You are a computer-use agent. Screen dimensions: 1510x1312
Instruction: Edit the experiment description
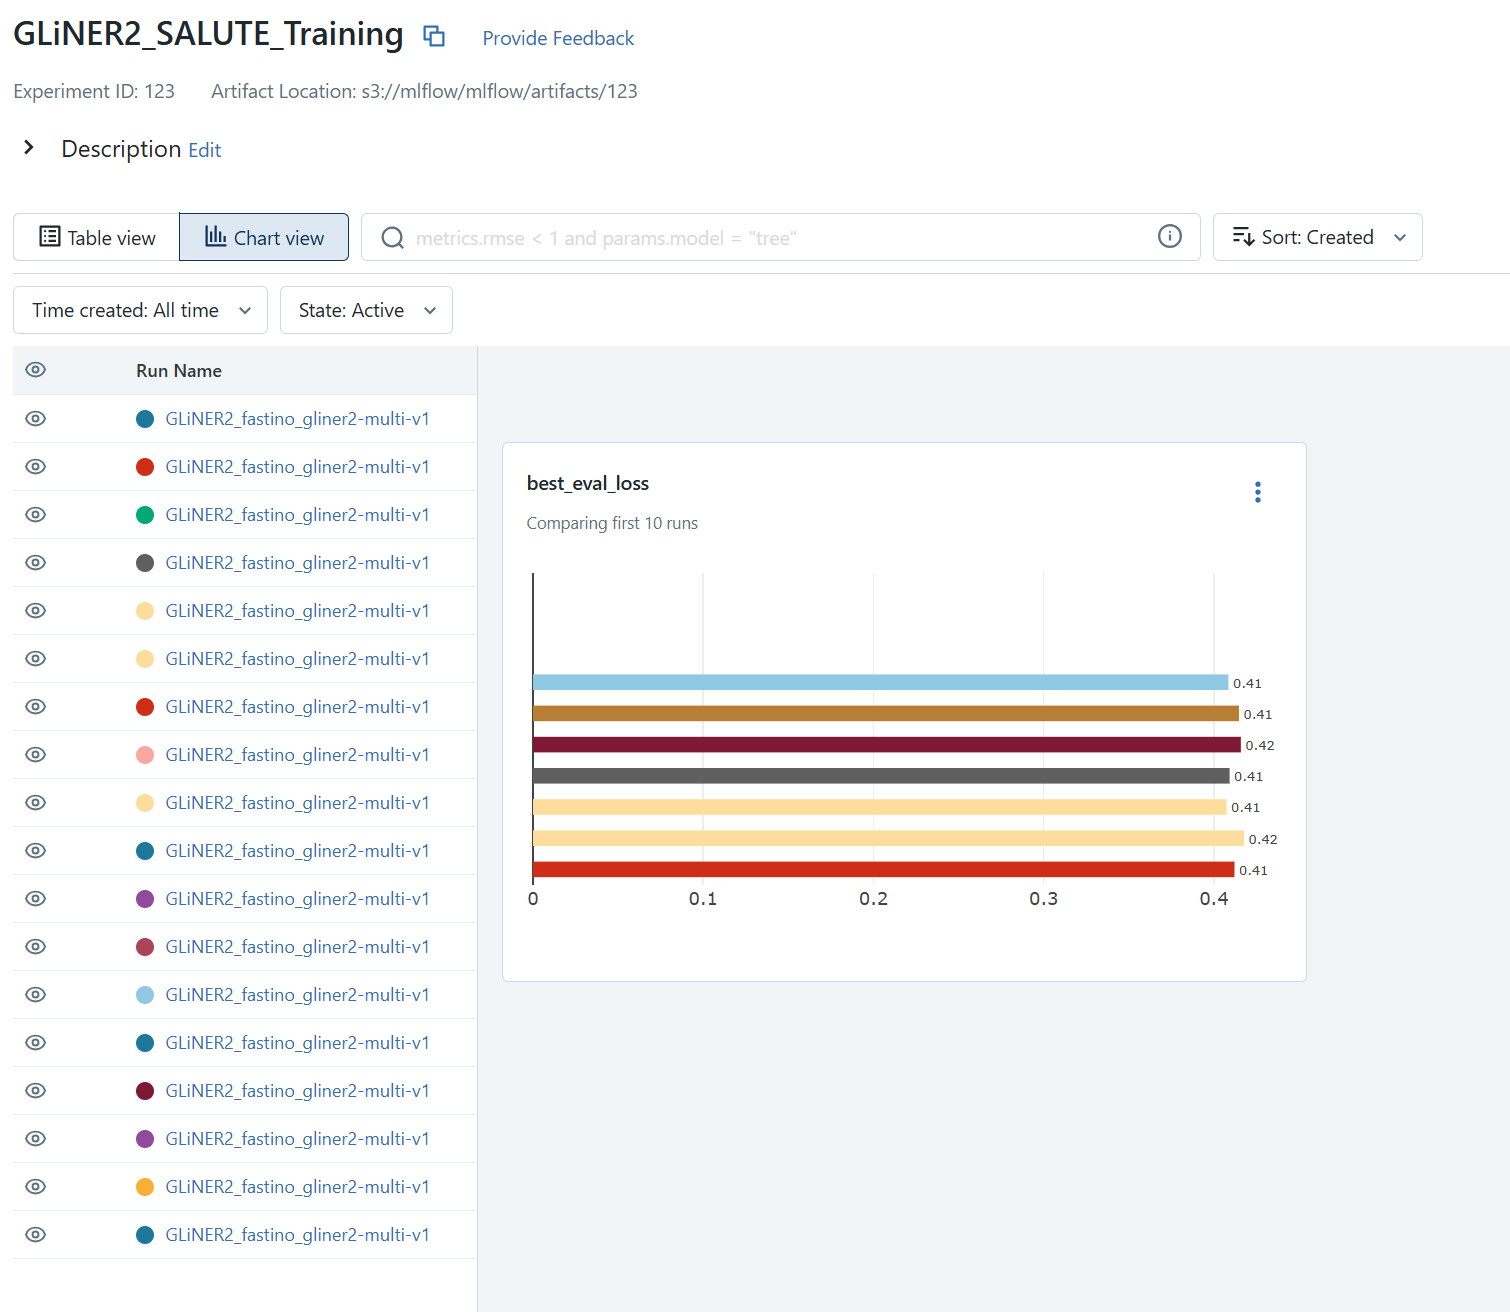[204, 150]
